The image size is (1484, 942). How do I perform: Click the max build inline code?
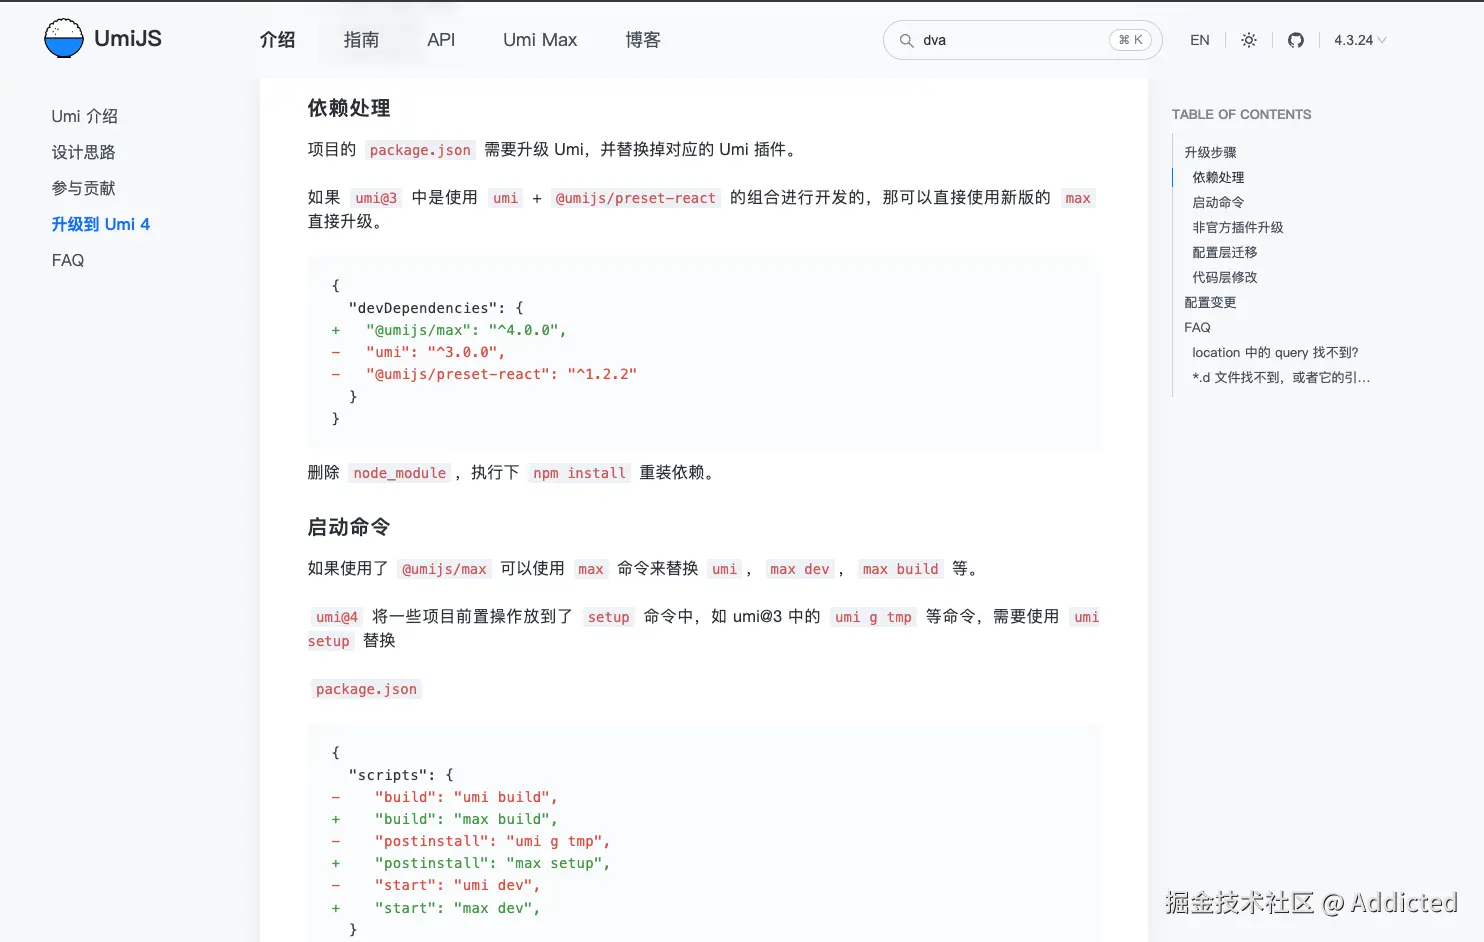900,569
